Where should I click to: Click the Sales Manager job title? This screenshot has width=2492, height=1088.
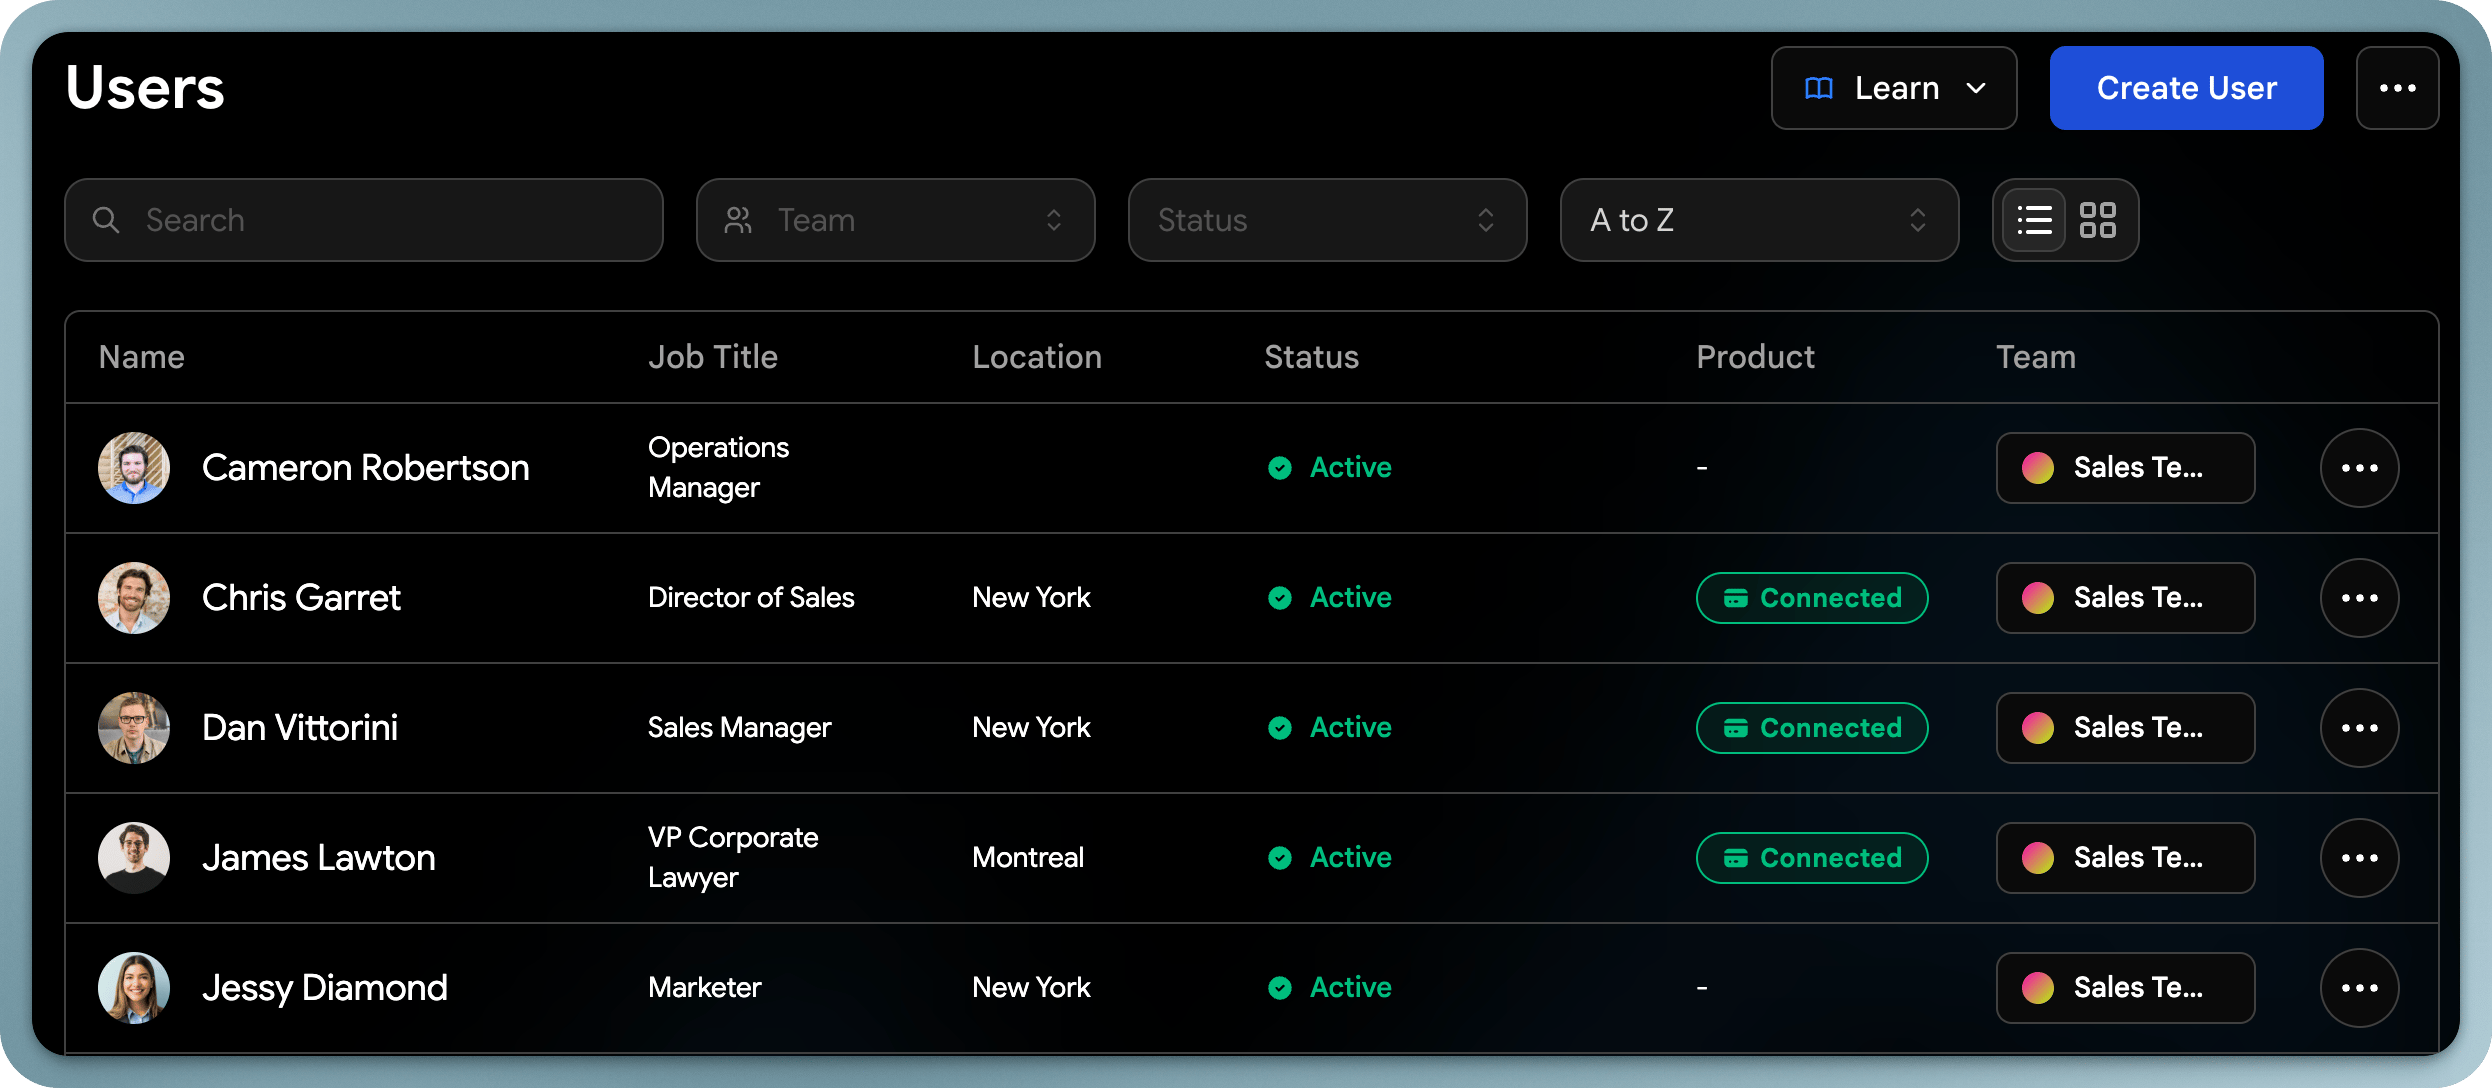[x=739, y=728]
